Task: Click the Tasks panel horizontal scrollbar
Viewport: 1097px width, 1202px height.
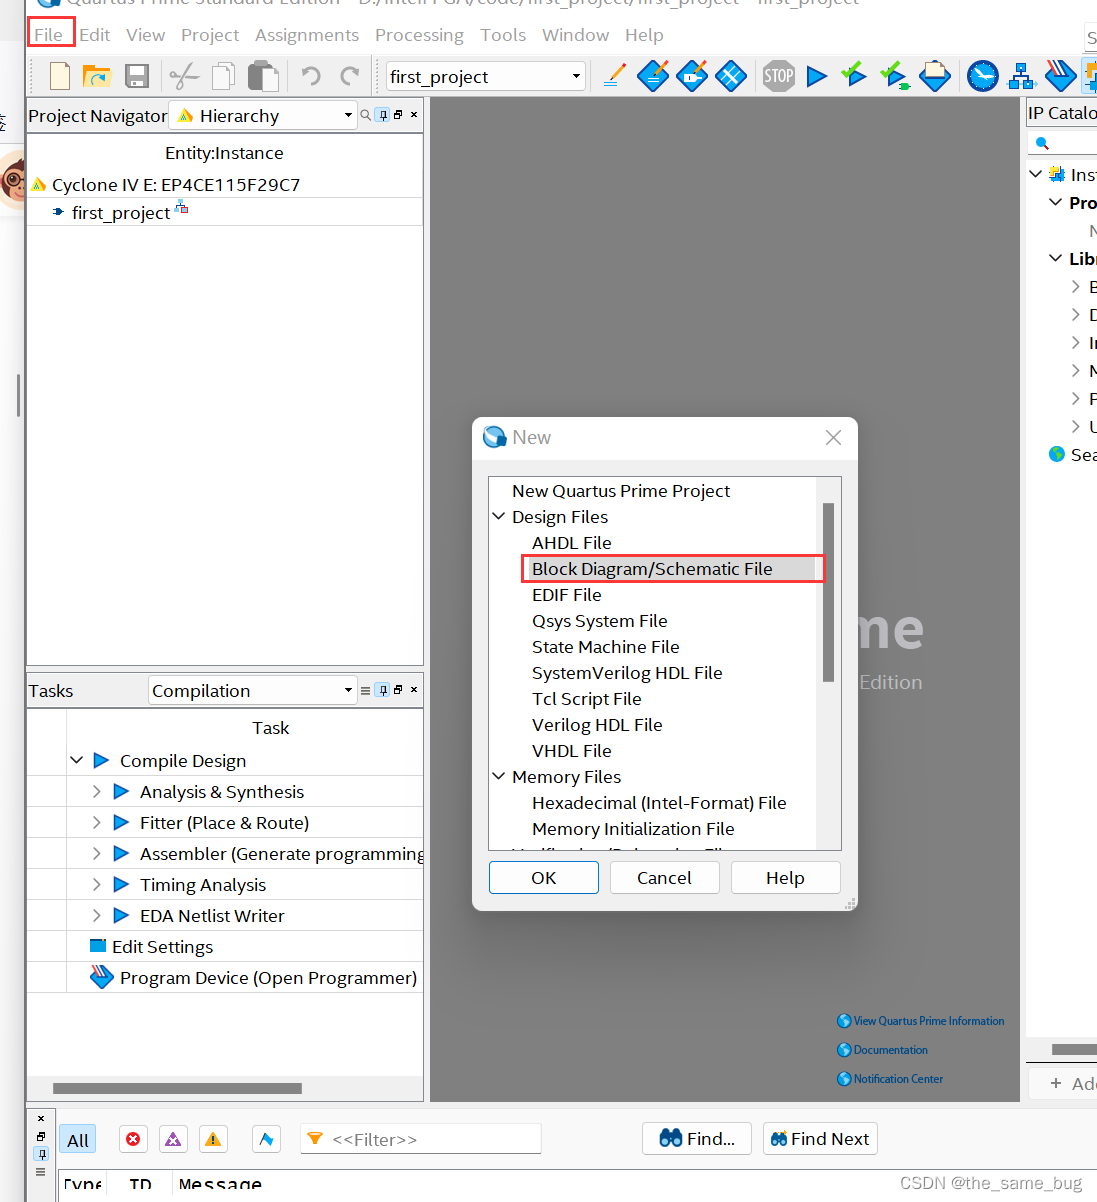Action: [177, 1088]
